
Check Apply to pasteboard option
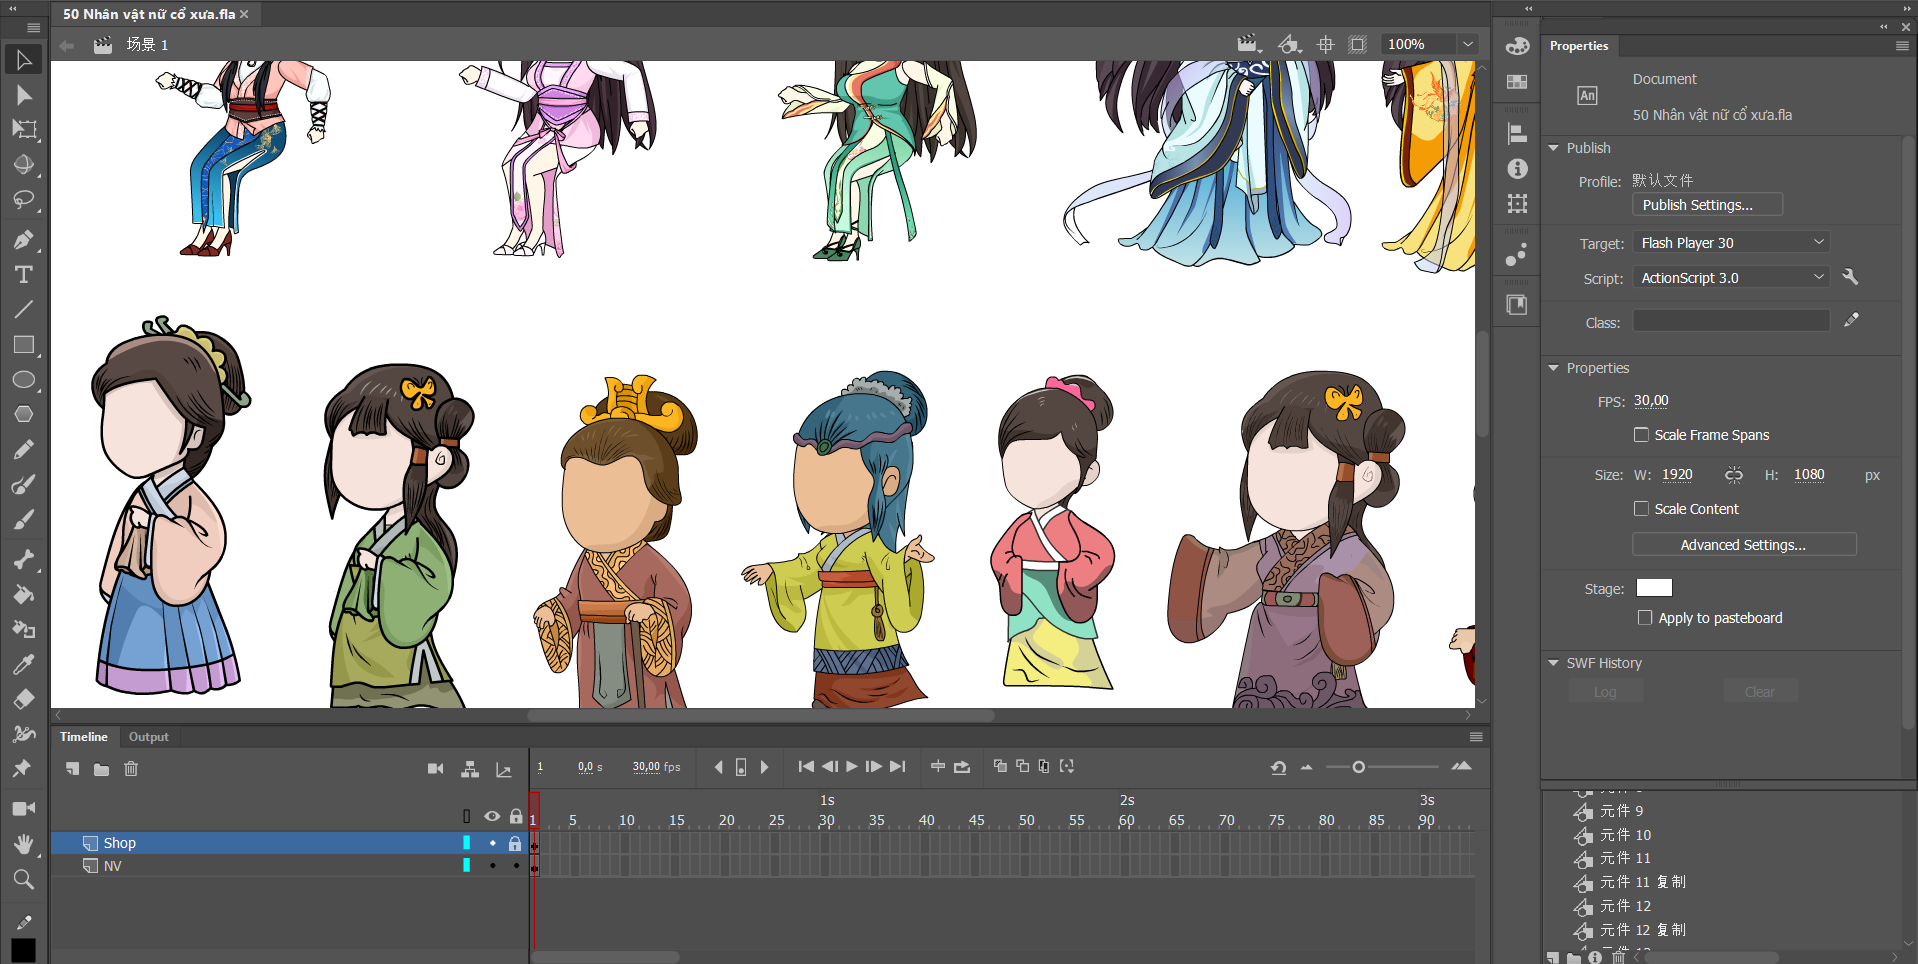(1645, 618)
